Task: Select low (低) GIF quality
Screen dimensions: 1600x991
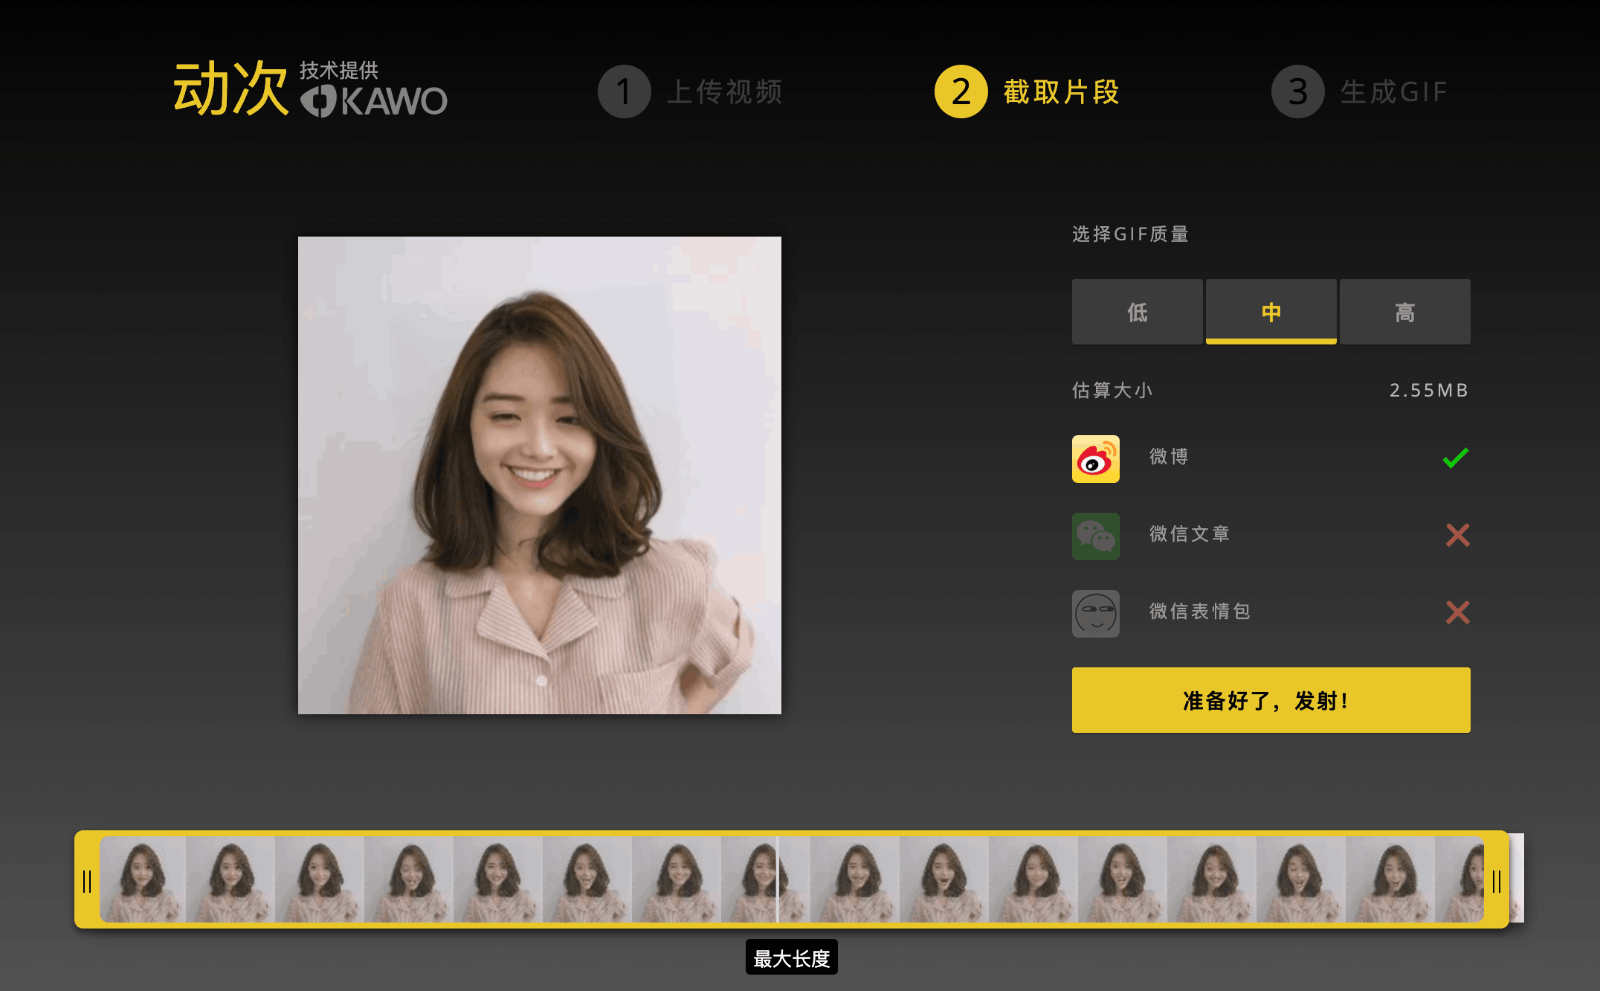Action: pos(1137,312)
